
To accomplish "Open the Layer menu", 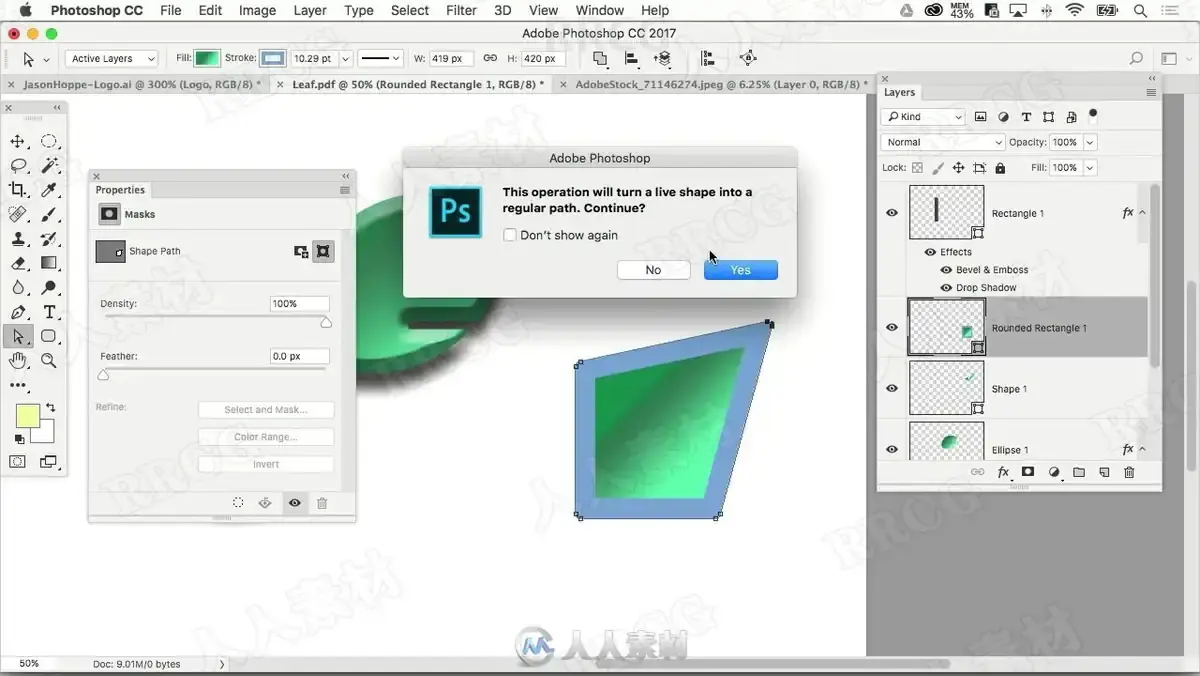I will [x=310, y=10].
